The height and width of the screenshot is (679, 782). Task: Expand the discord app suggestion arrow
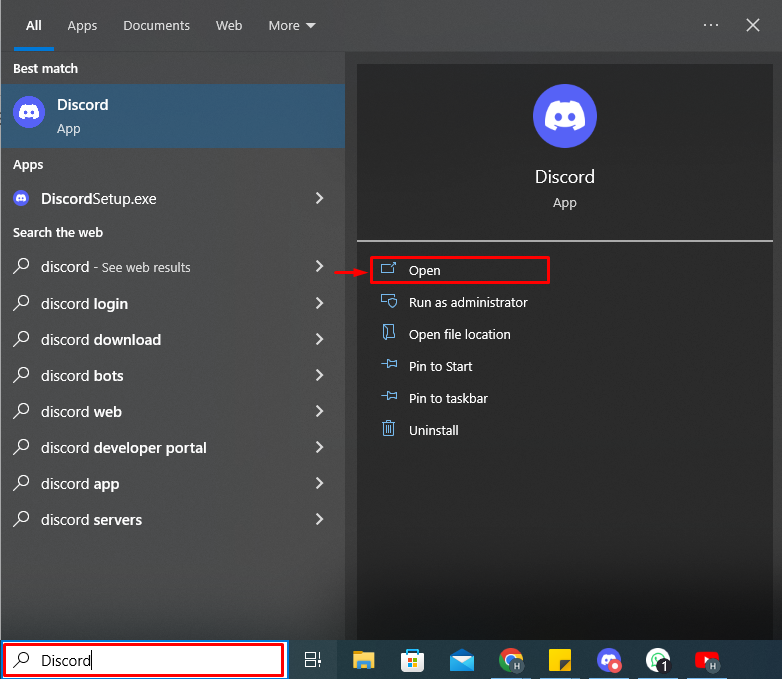pos(320,483)
